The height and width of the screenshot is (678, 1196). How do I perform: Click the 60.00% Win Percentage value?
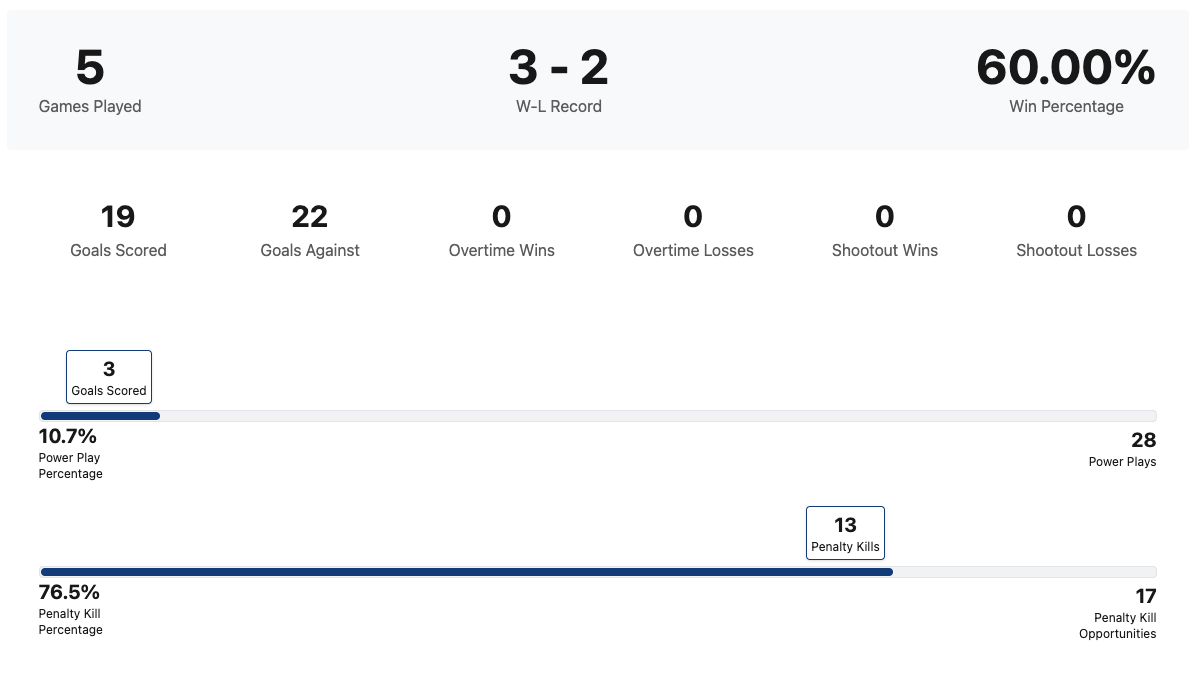pyautogui.click(x=1066, y=68)
